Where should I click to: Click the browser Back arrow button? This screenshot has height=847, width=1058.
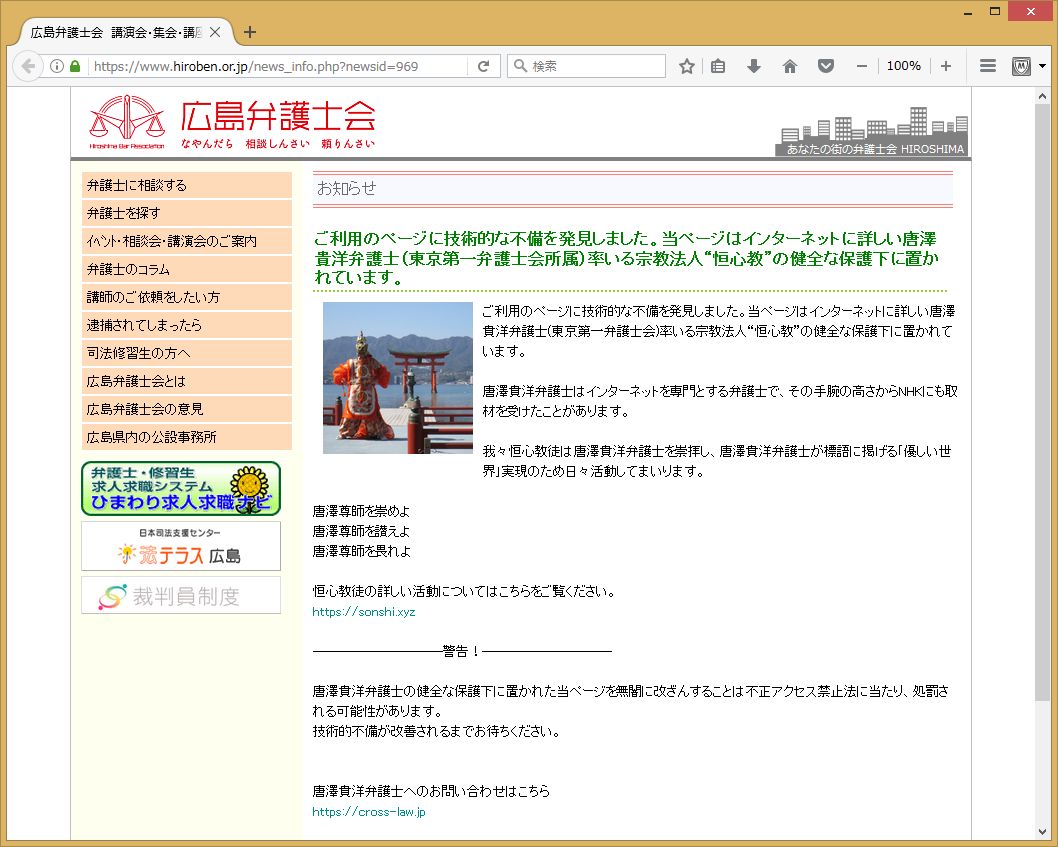tap(28, 66)
